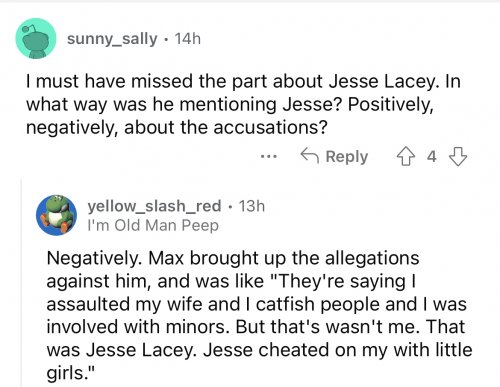Viewport: 500px width, 387px height.
Task: Upvote sunny_sally's comment
Action: click(405, 156)
